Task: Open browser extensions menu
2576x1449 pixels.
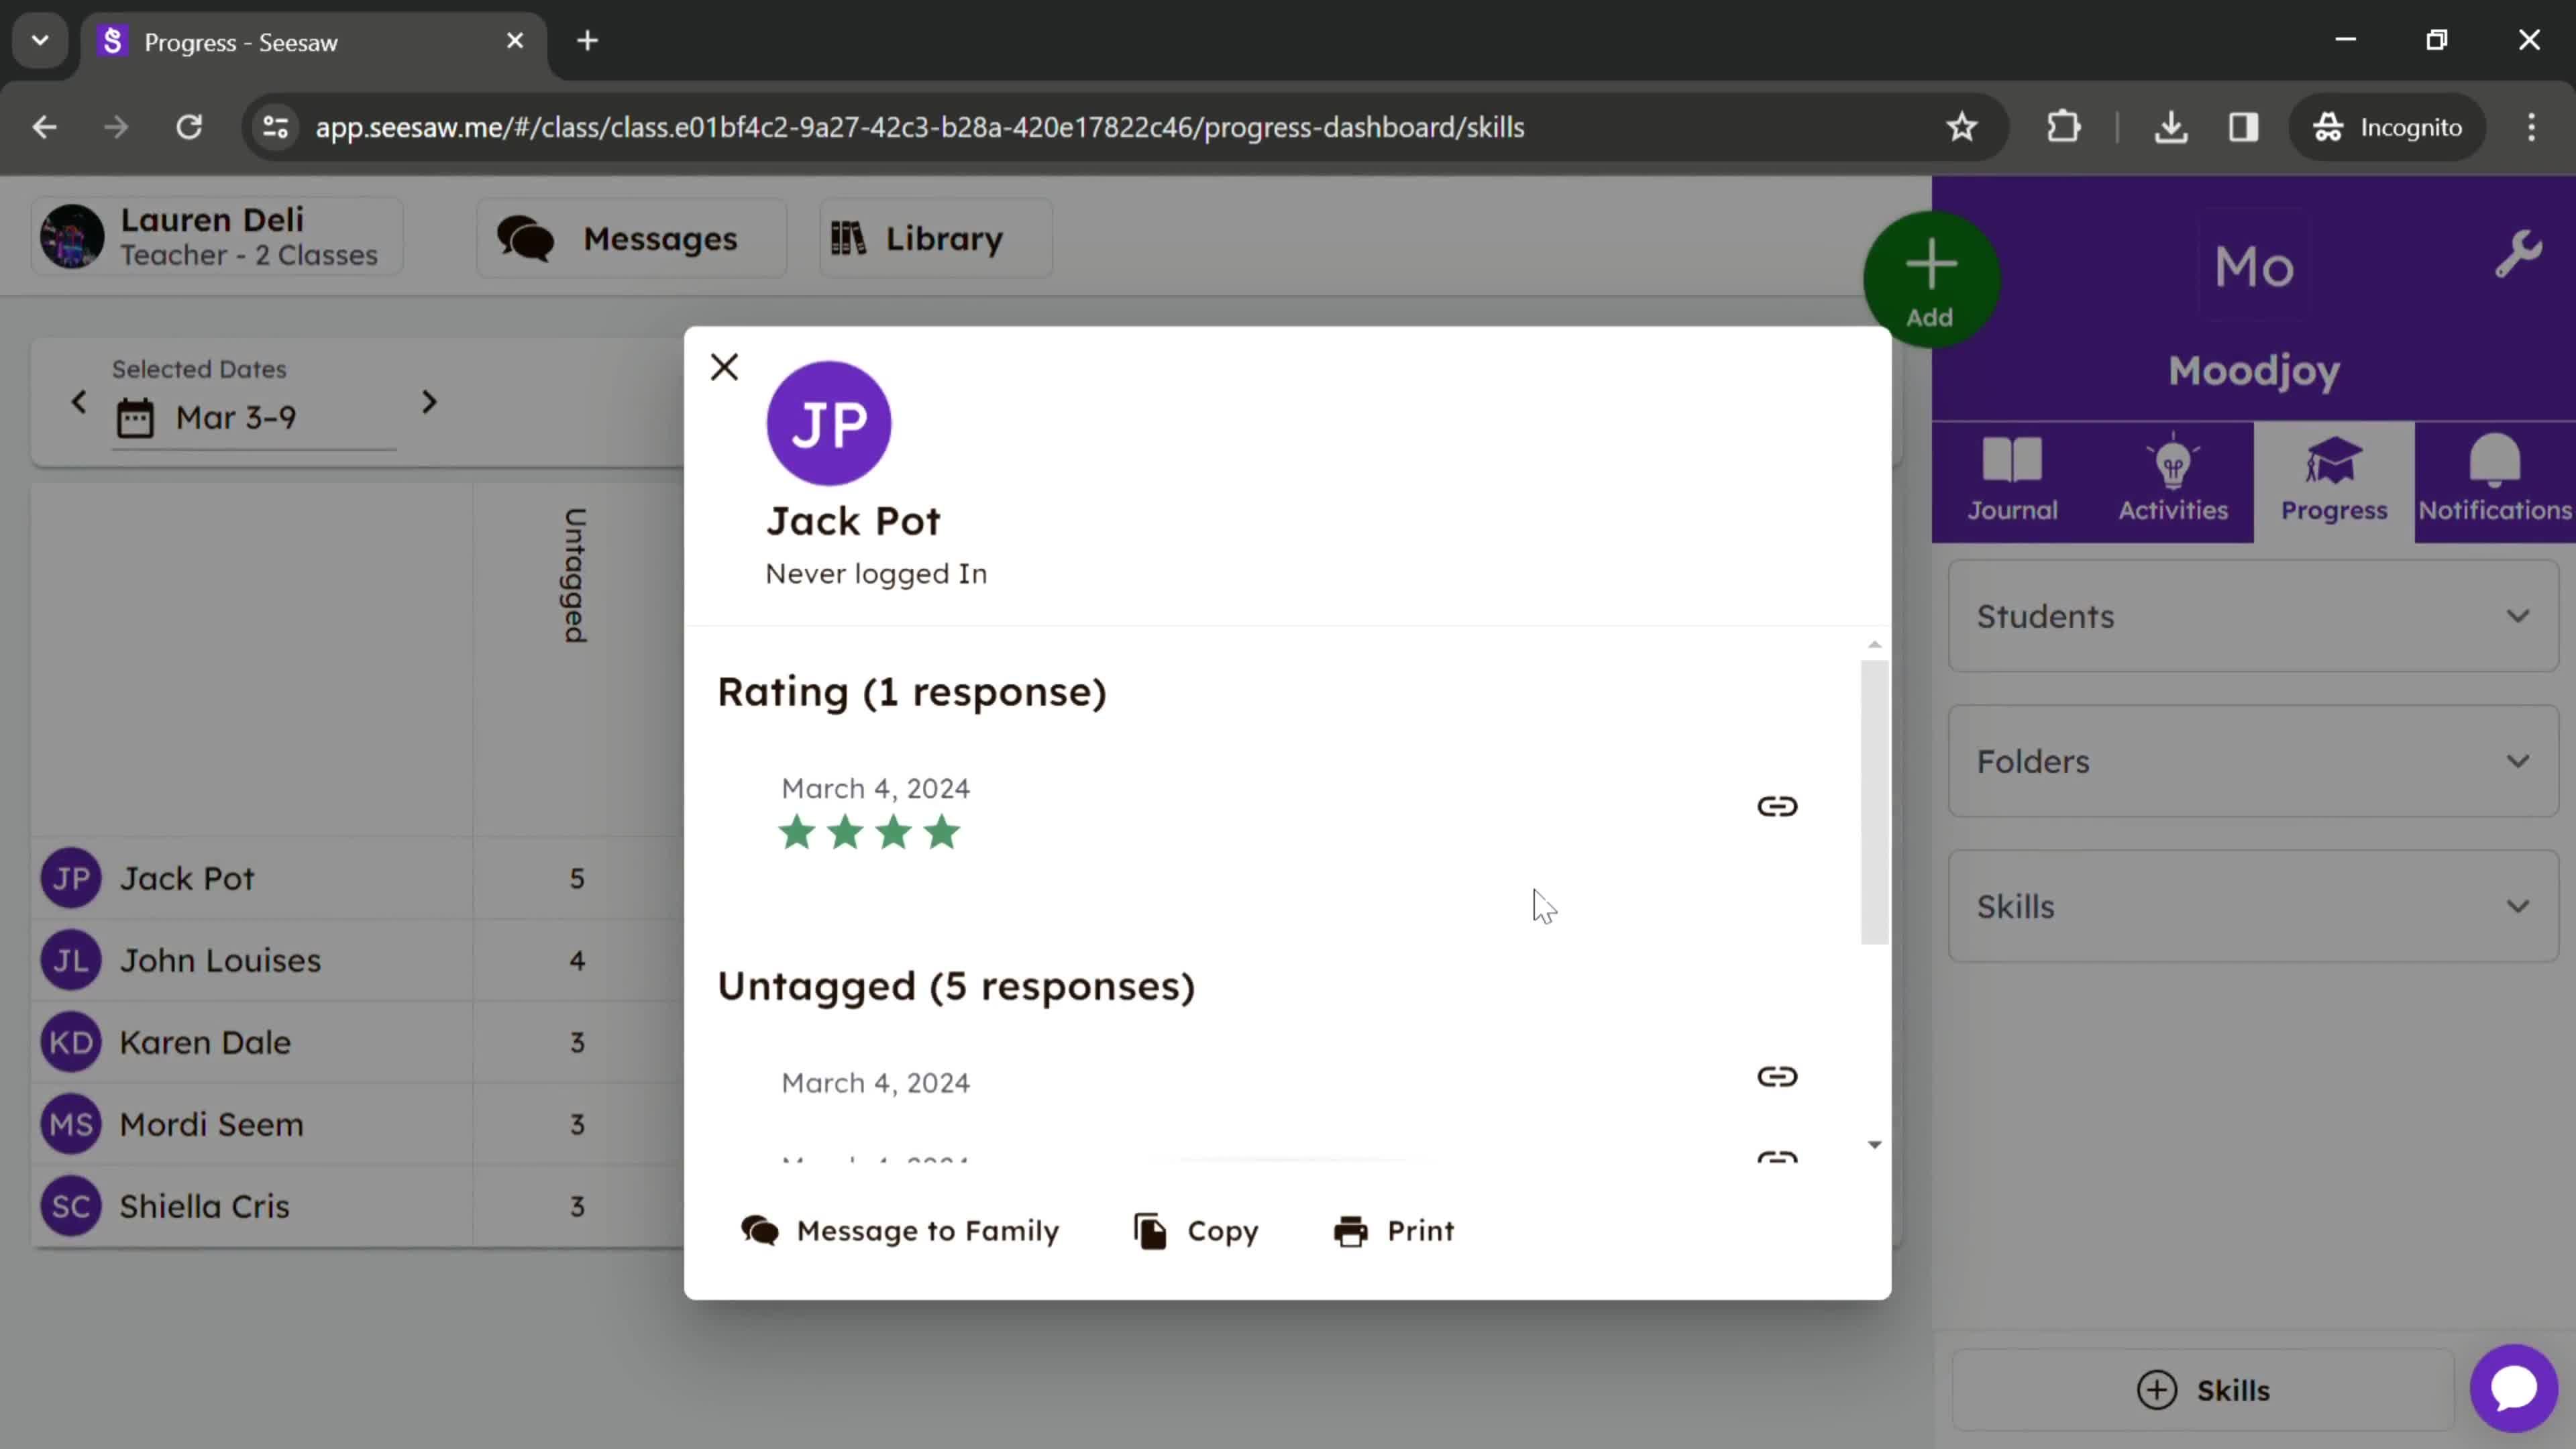Action: click(2063, 127)
